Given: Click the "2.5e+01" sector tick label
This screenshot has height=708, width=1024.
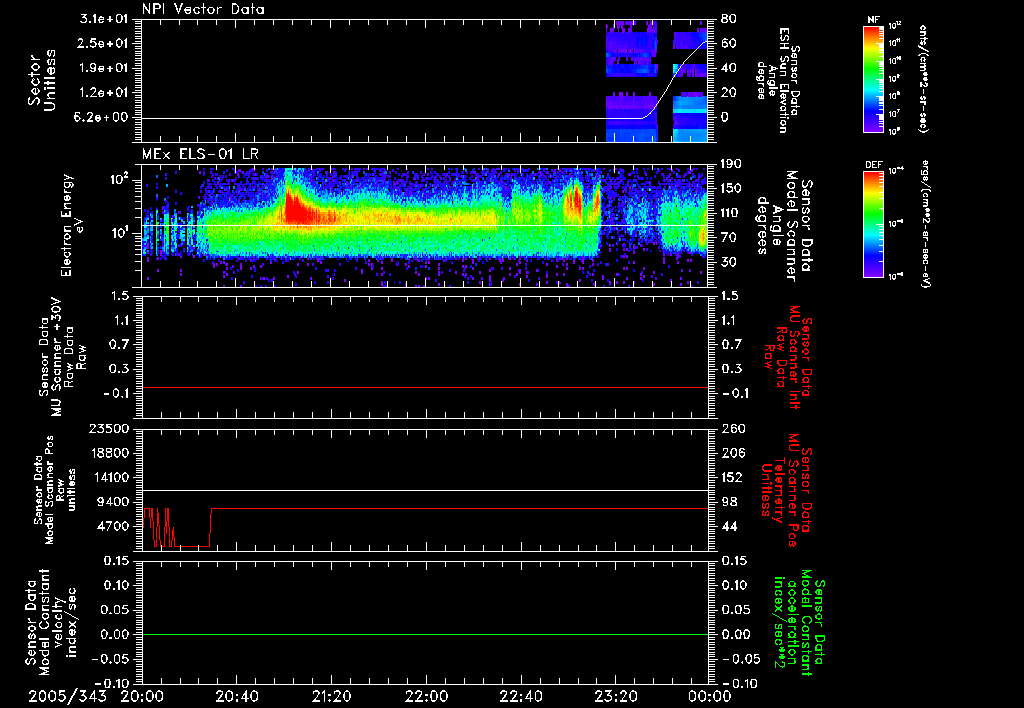Looking at the screenshot, I should pyautogui.click(x=104, y=43).
